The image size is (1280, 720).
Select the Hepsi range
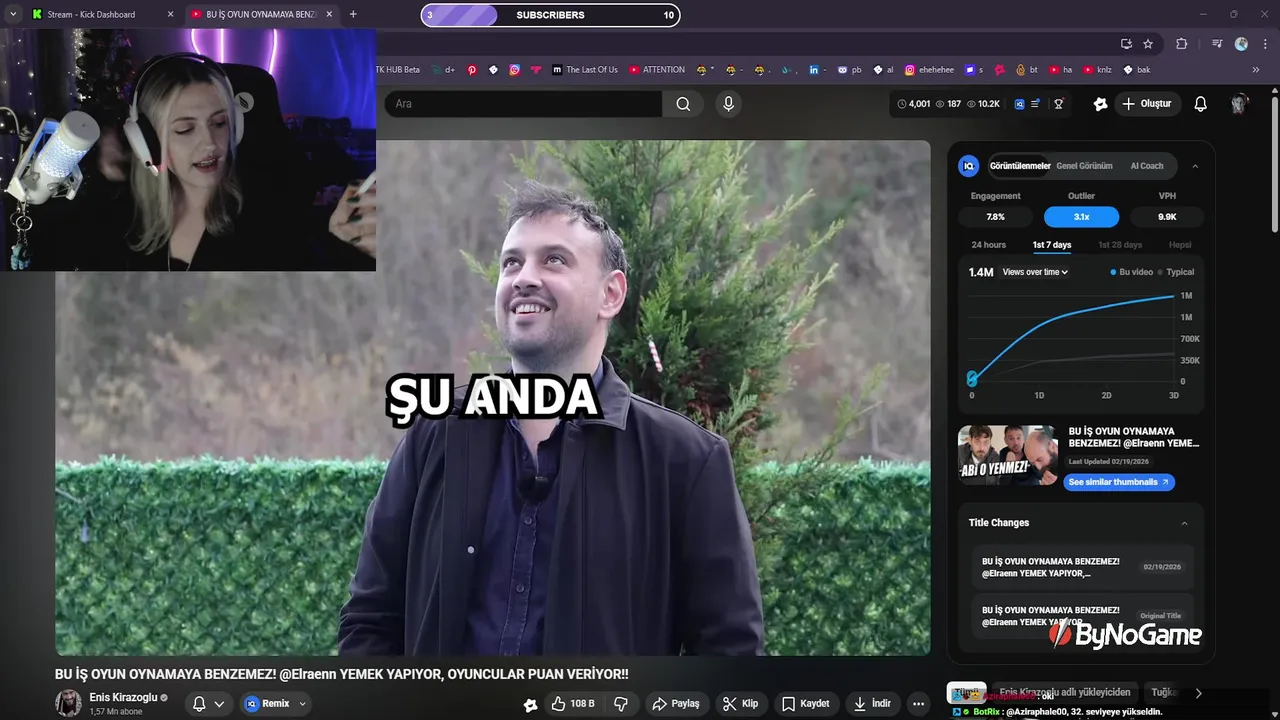click(x=1180, y=245)
